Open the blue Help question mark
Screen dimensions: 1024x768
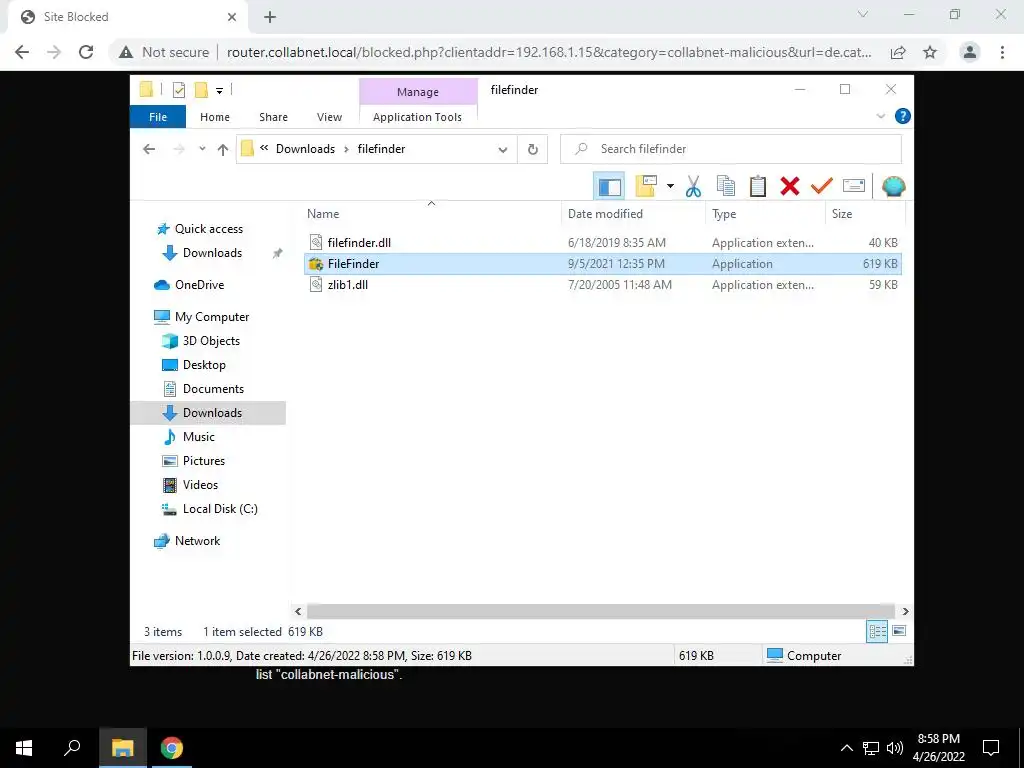(x=903, y=116)
